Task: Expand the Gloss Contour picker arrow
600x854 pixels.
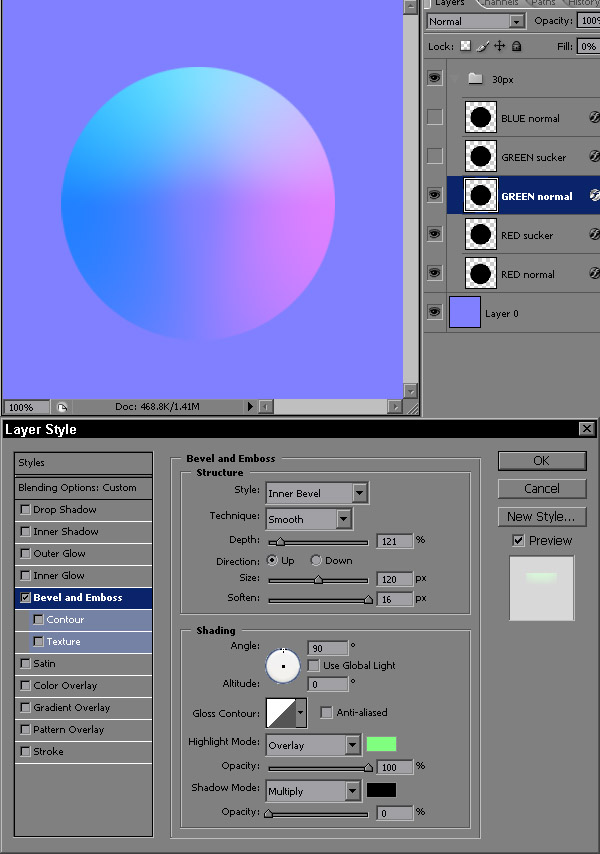Action: click(300, 713)
